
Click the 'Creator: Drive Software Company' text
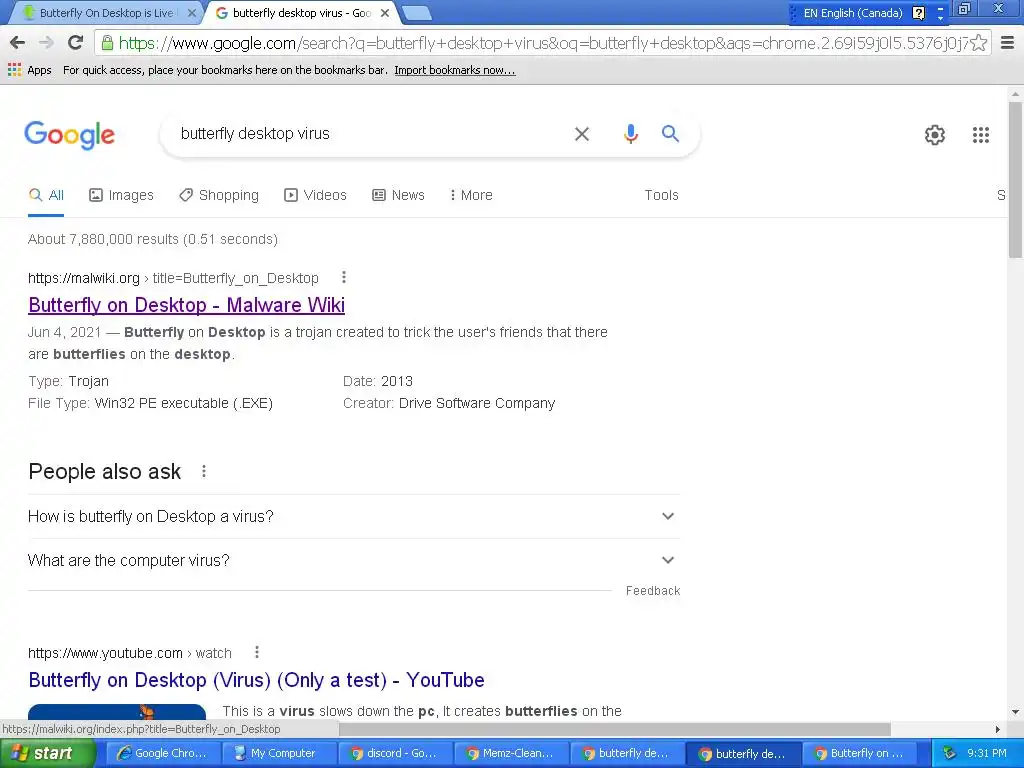(x=449, y=403)
